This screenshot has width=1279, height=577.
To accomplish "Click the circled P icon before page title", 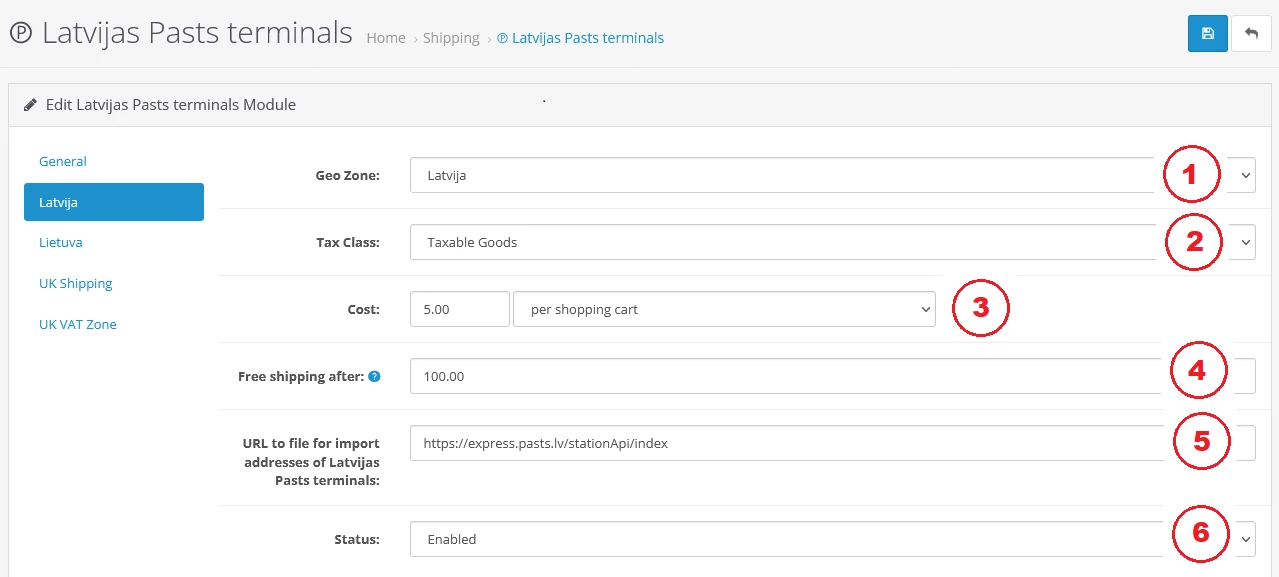I will tap(20, 33).
